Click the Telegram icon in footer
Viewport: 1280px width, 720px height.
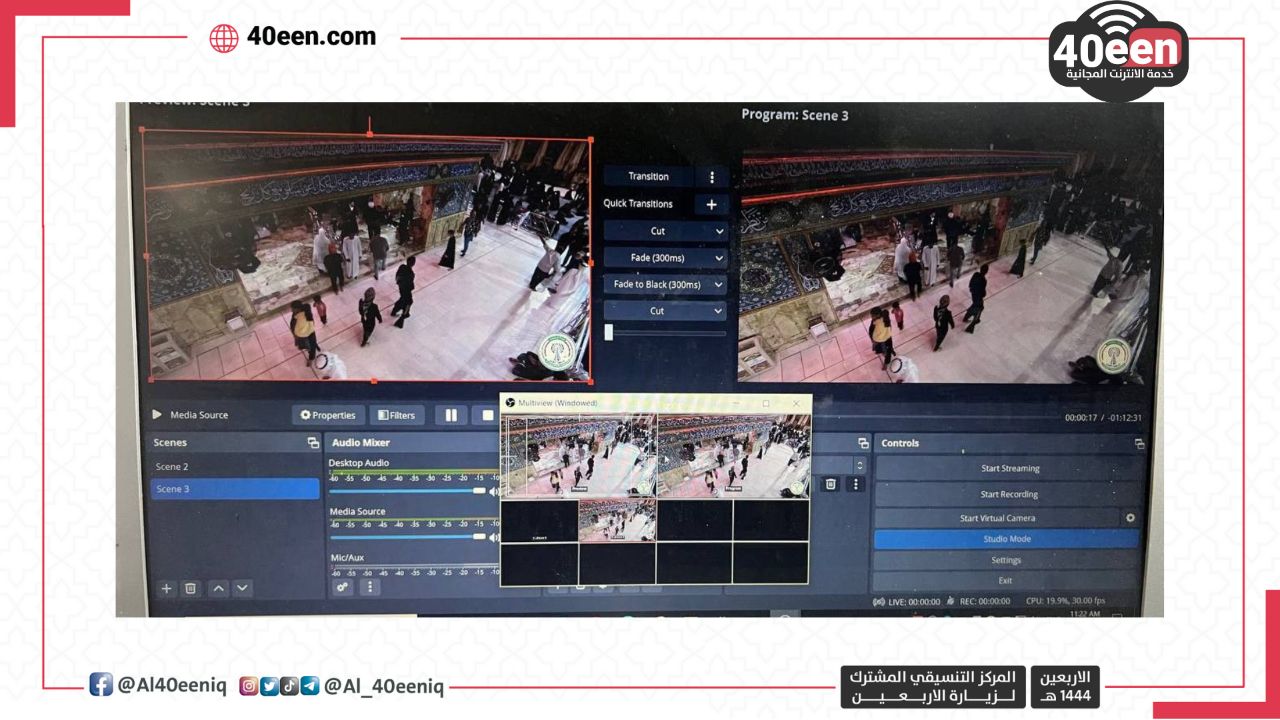[x=310, y=686]
